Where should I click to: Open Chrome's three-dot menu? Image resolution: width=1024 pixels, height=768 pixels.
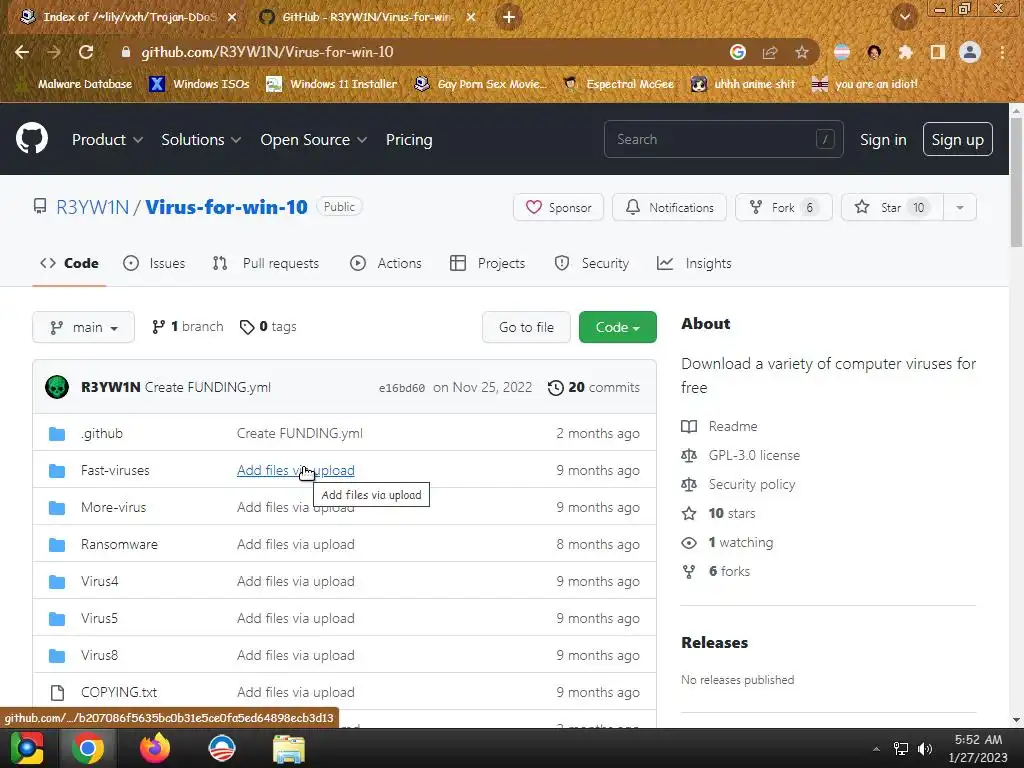click(x=1002, y=52)
